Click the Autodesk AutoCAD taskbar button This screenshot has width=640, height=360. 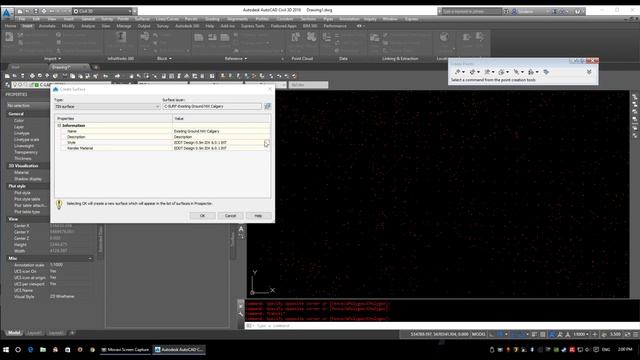tap(179, 350)
